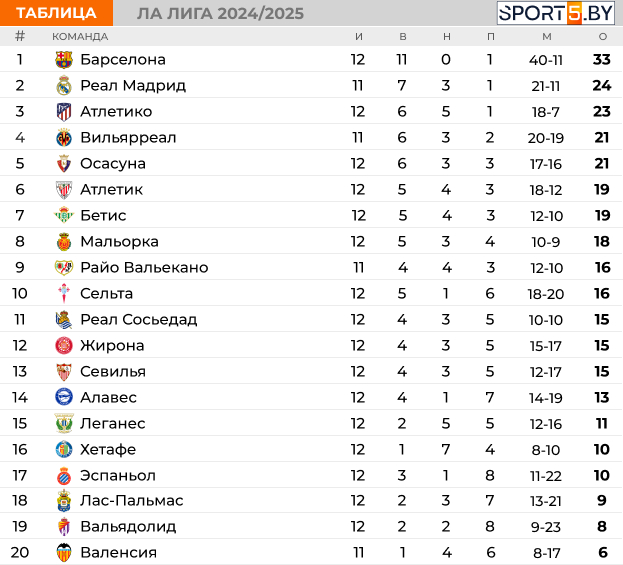The width and height of the screenshot is (623, 565).
Task: Click the Real Madrid crest icon
Action: point(64,85)
